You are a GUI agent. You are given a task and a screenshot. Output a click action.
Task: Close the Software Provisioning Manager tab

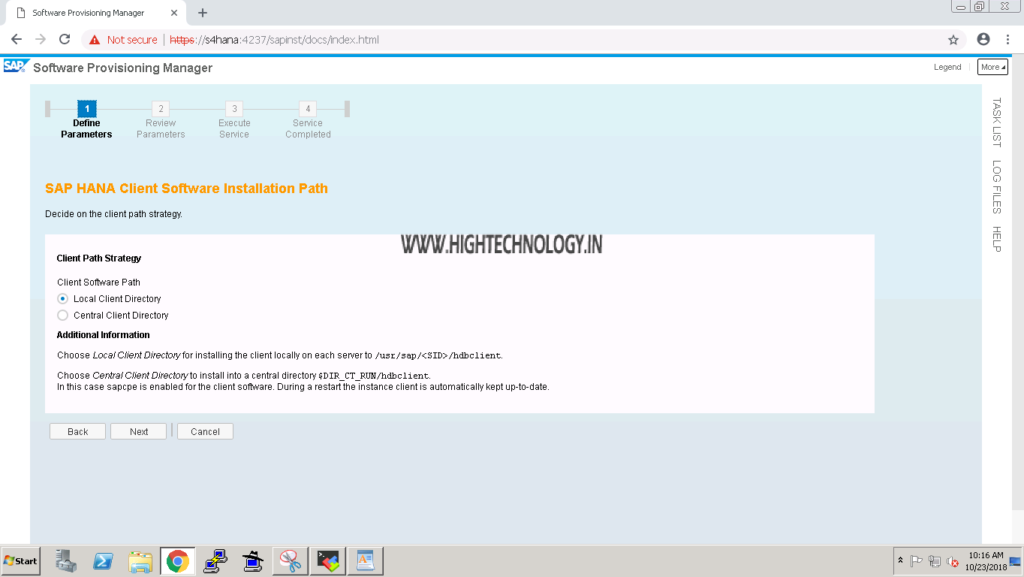tap(174, 13)
